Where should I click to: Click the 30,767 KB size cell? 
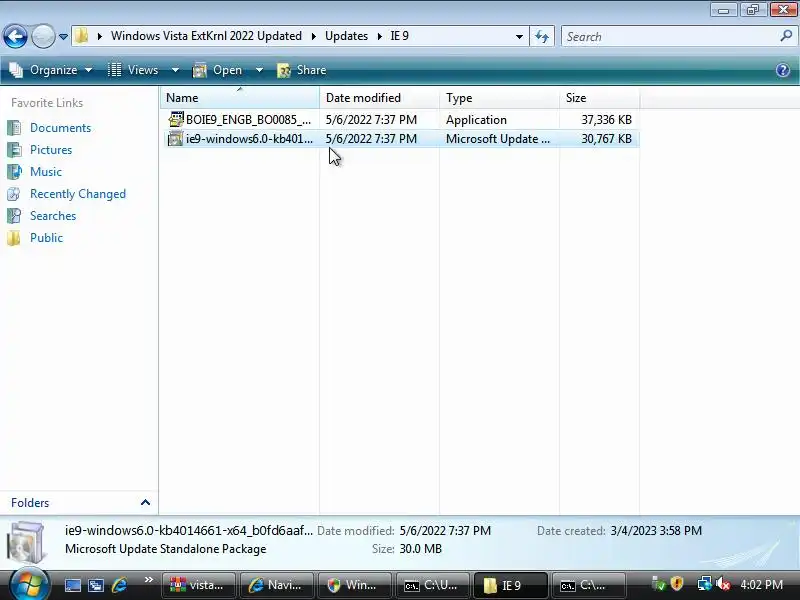(x=607, y=139)
